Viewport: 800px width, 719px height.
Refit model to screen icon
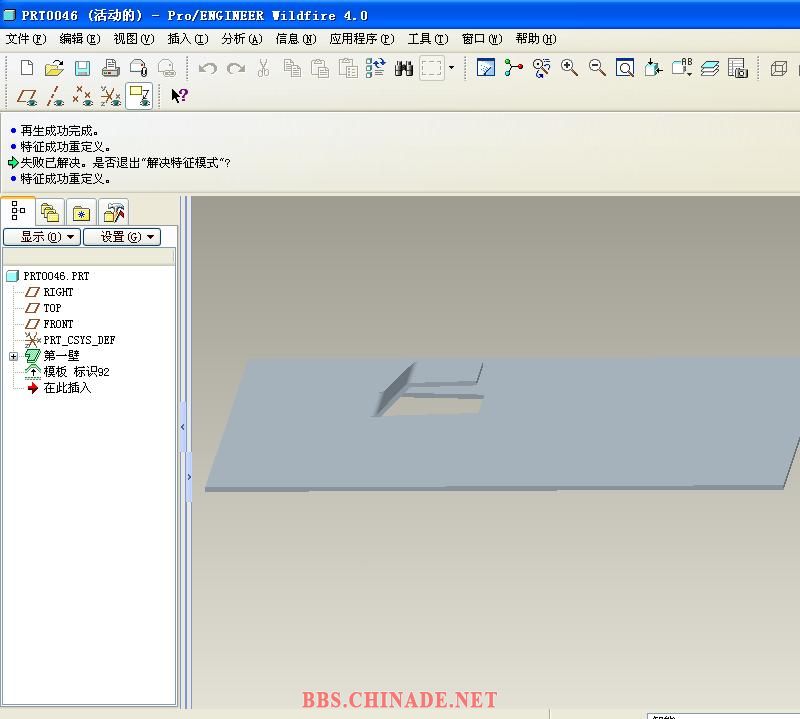coord(625,68)
